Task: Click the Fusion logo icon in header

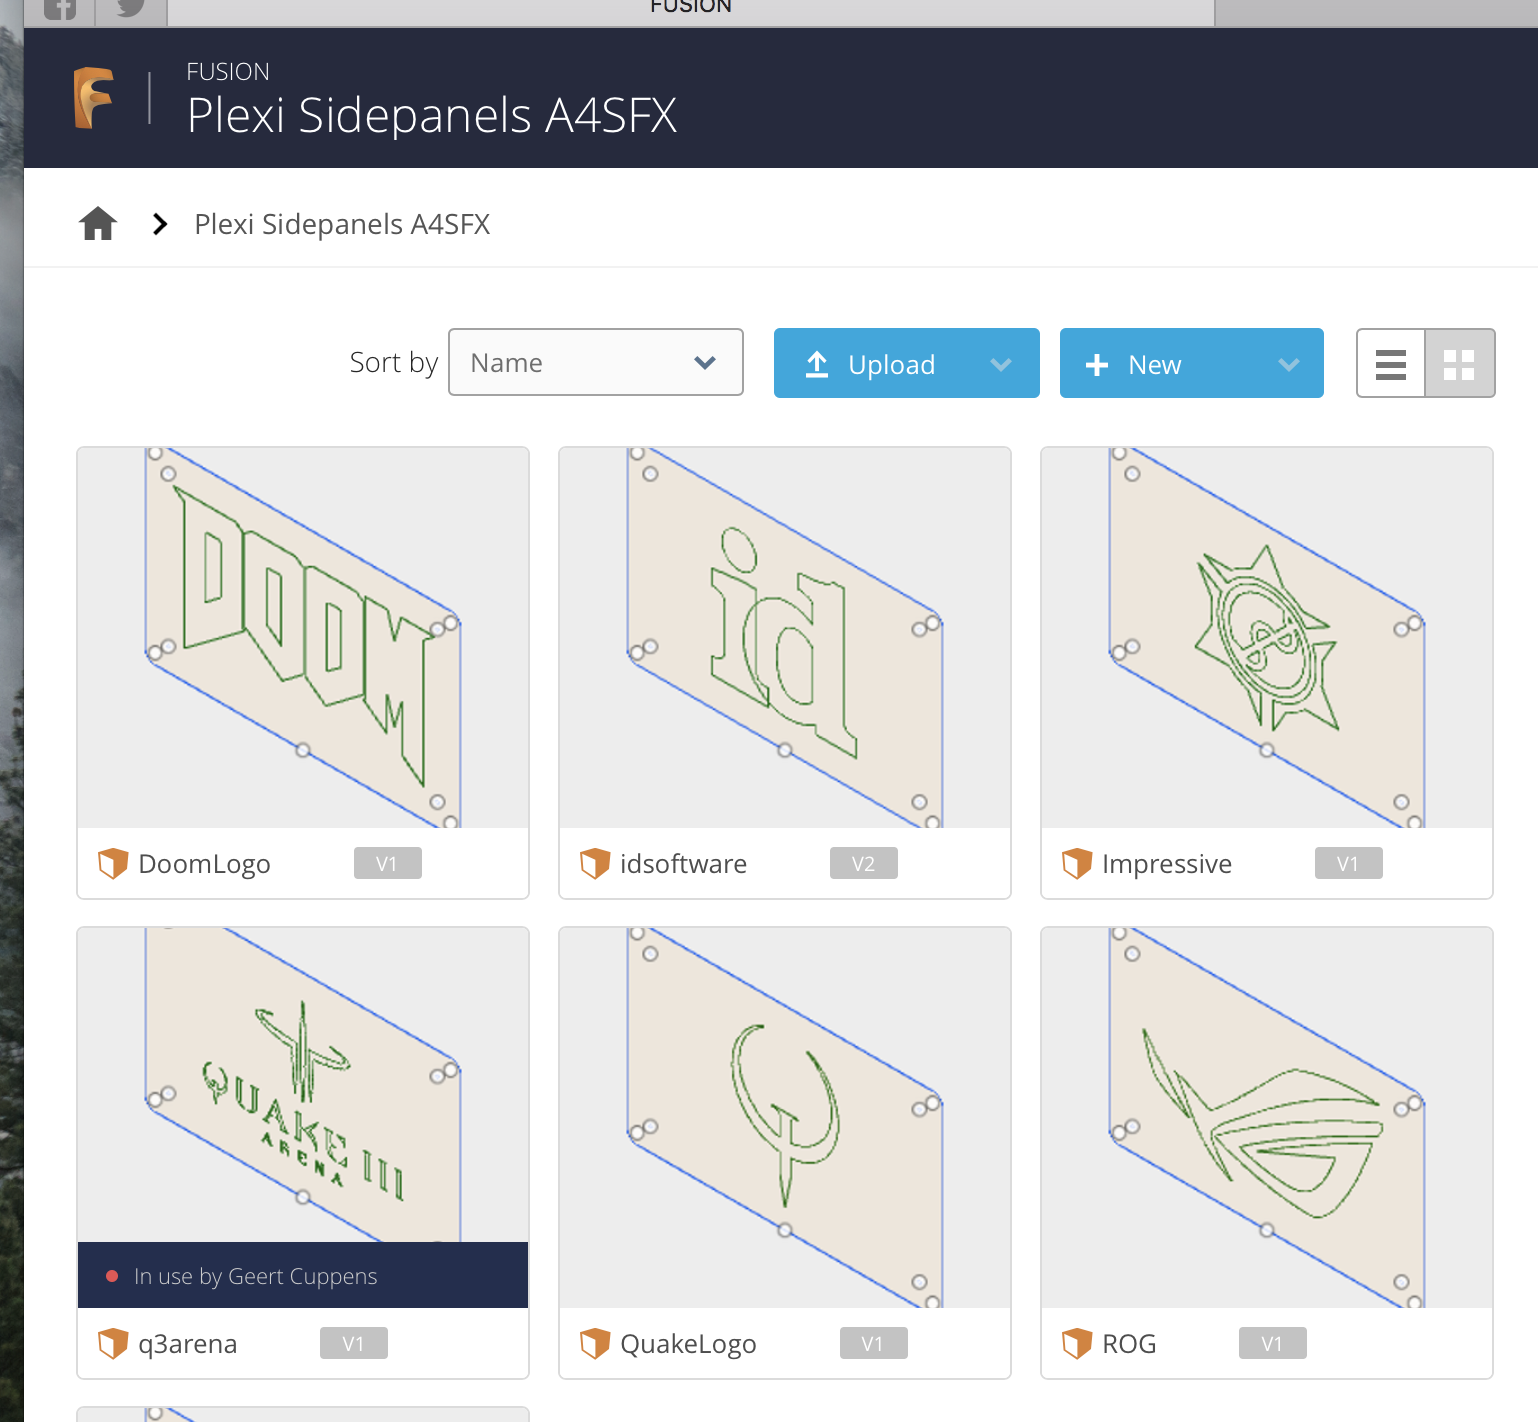Action: [x=94, y=98]
